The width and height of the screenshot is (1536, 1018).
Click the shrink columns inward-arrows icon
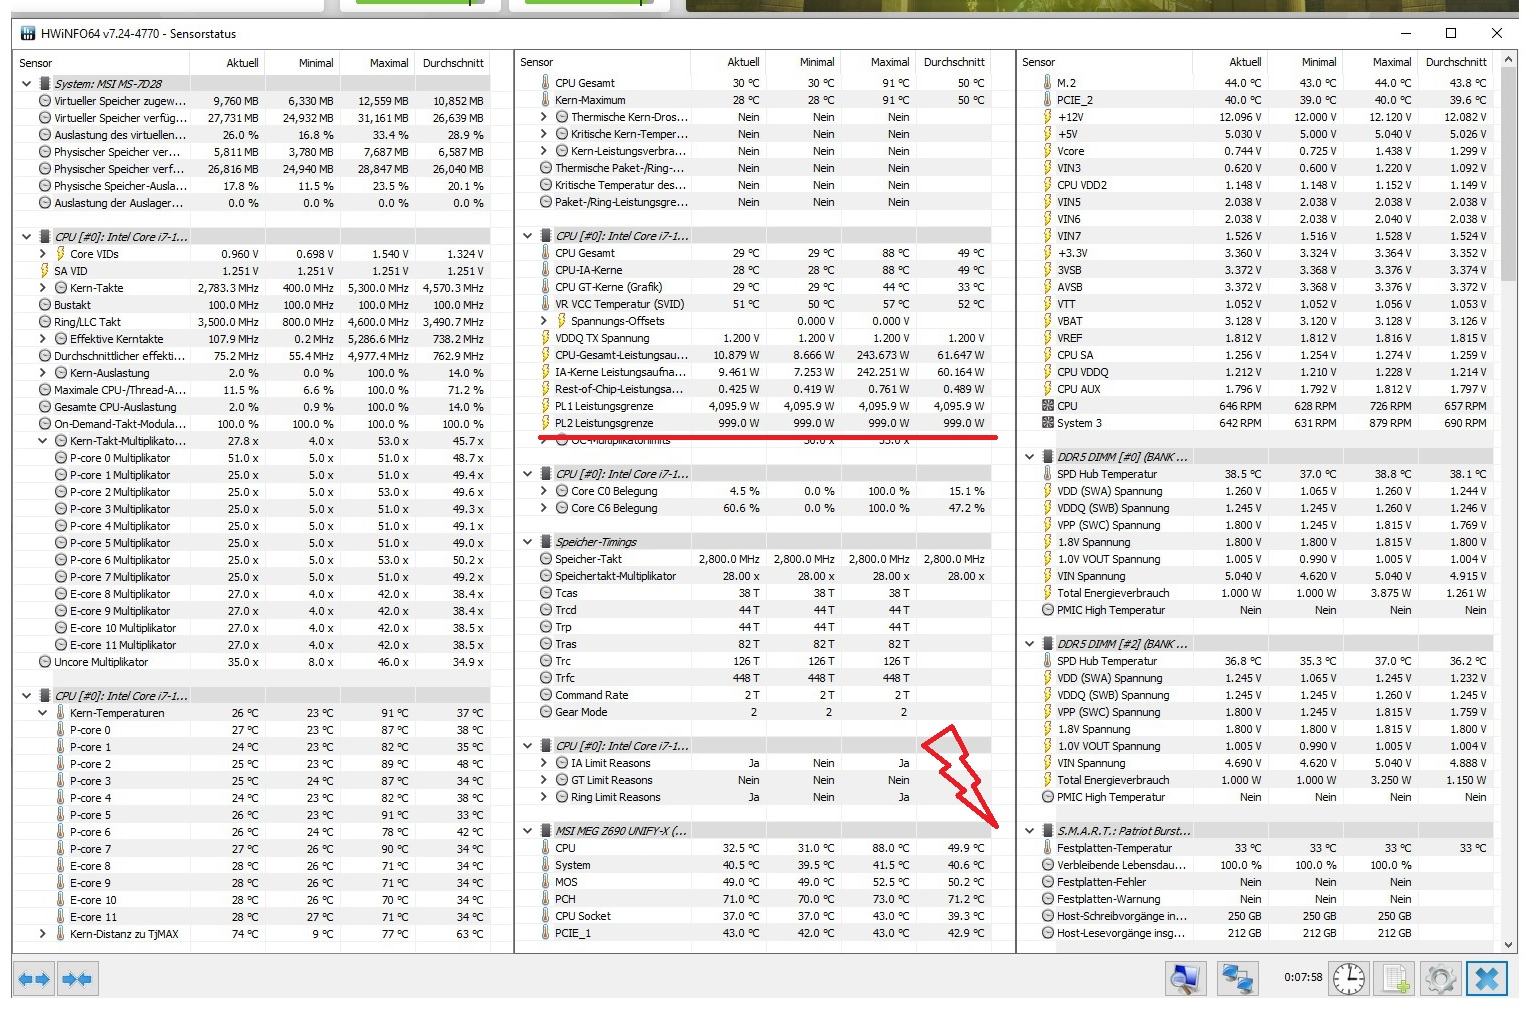[x=77, y=979]
